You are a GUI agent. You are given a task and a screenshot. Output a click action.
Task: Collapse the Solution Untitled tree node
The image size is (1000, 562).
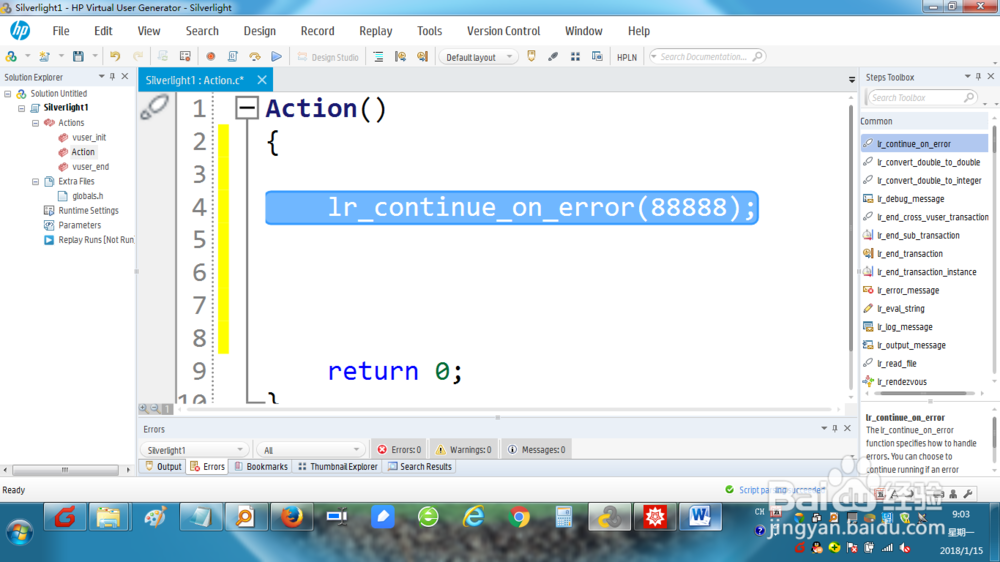pos(8,94)
